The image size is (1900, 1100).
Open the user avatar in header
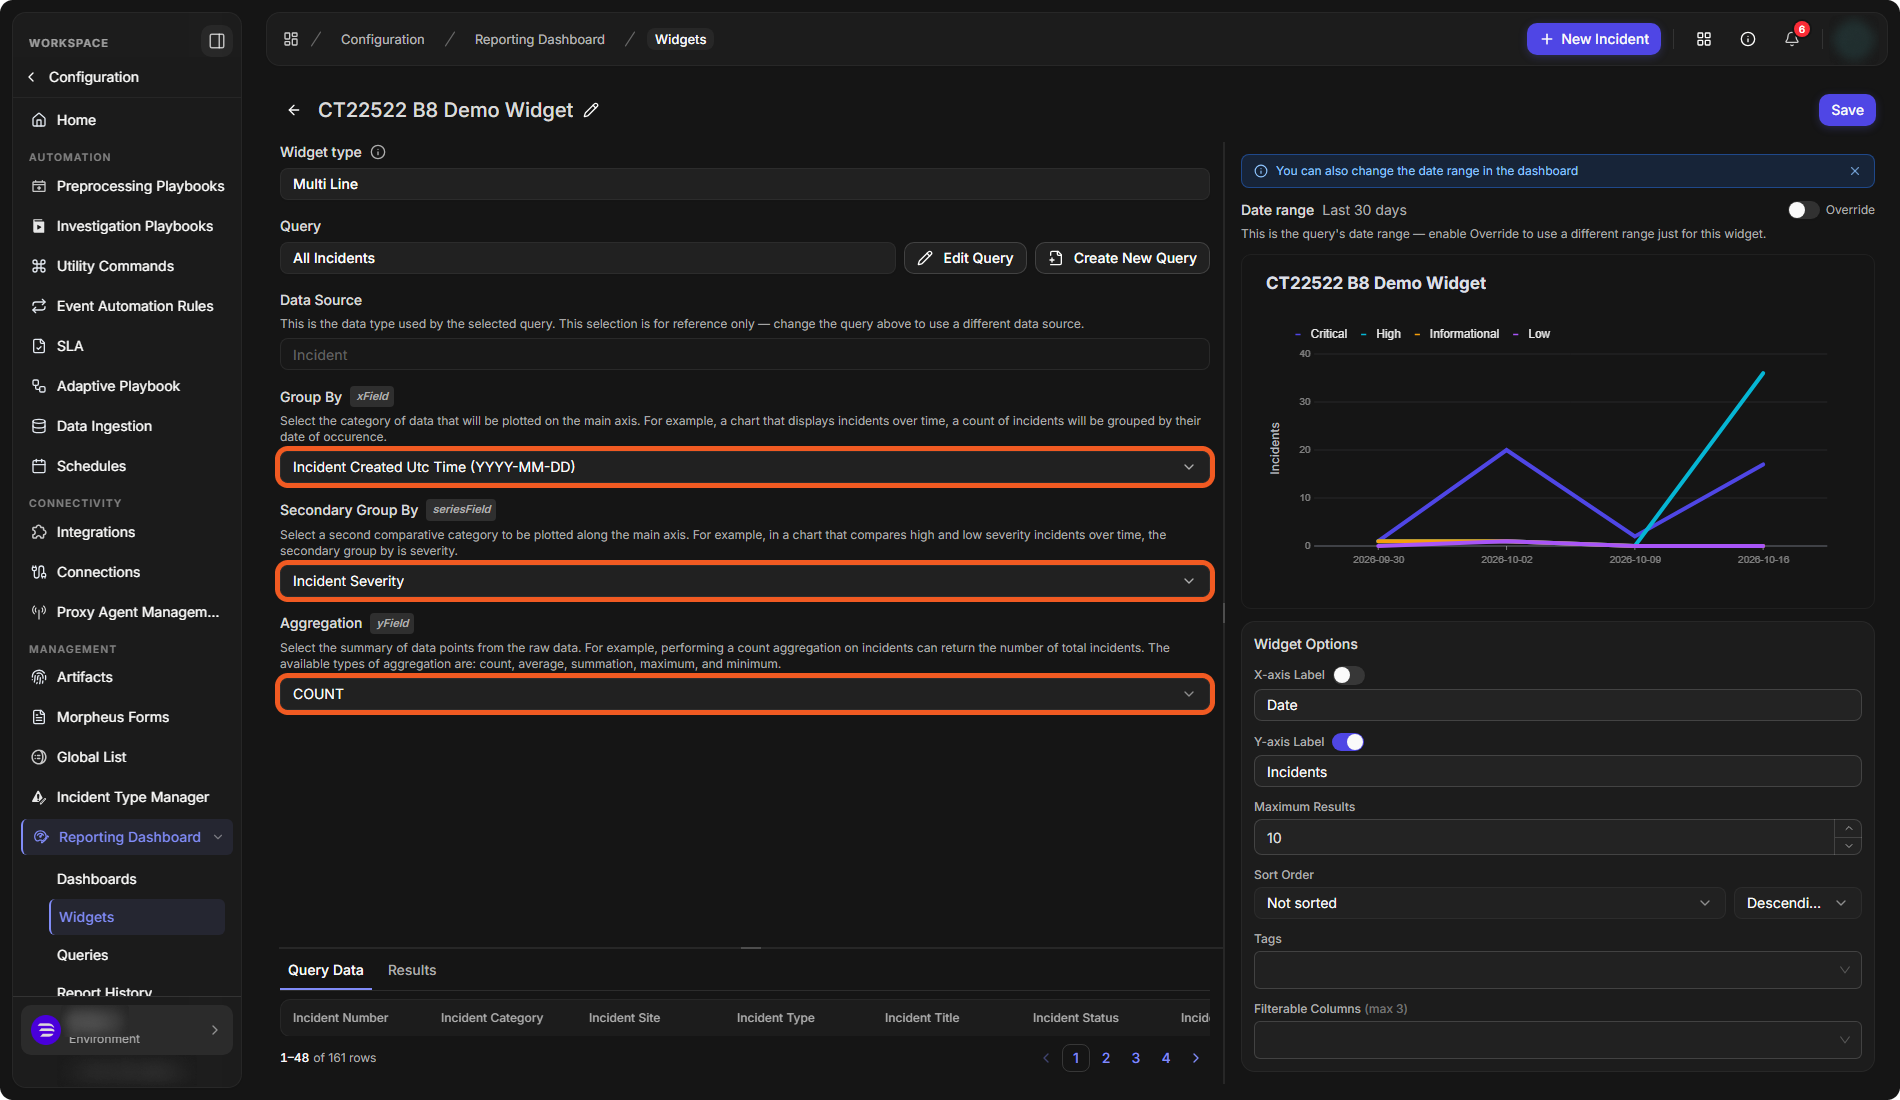[1854, 39]
